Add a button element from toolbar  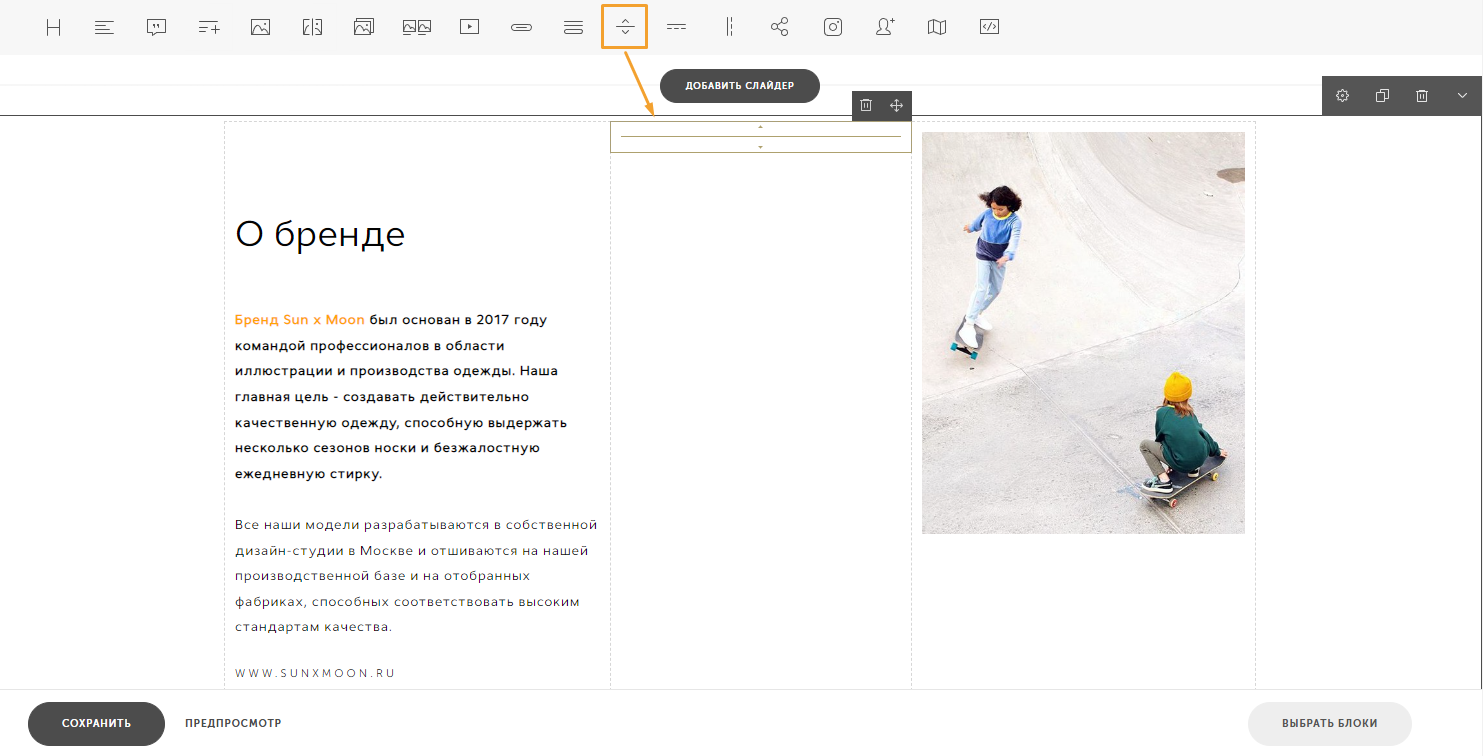click(521, 28)
